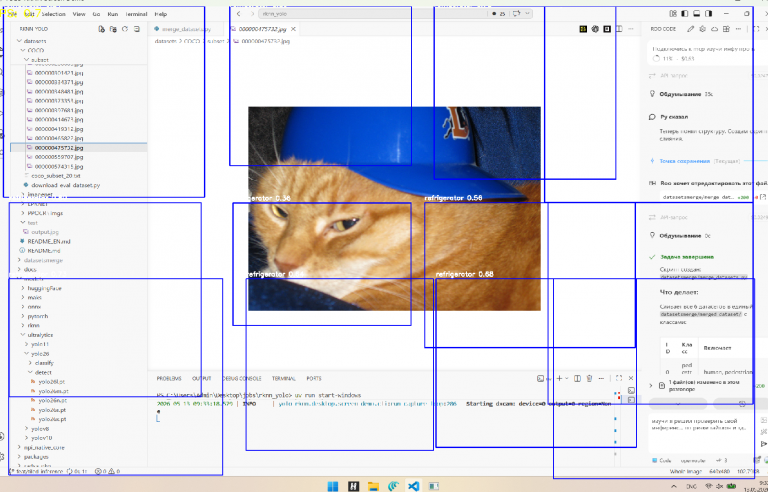Click the Точка сохранения checkpoint link
Viewport: 768px width, 492px height.
tap(684, 161)
